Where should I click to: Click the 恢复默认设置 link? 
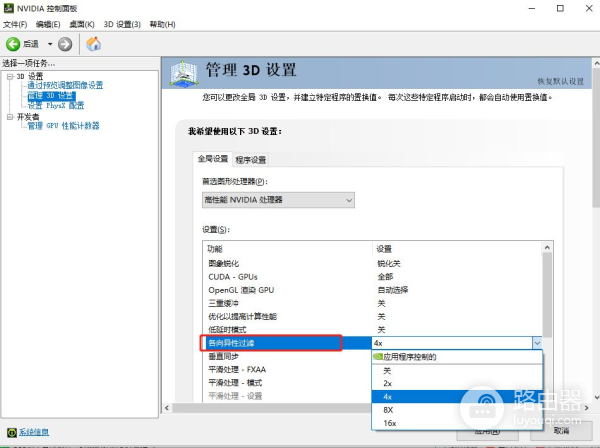(561, 81)
